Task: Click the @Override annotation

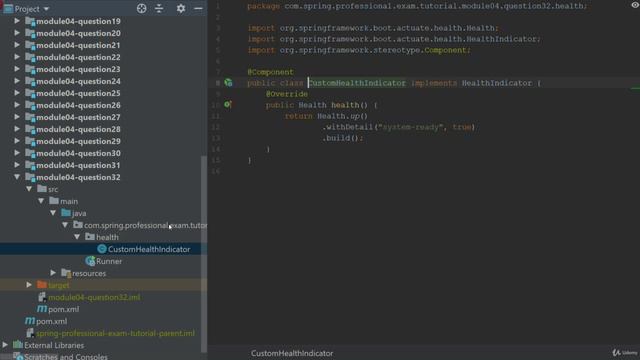Action: point(287,94)
